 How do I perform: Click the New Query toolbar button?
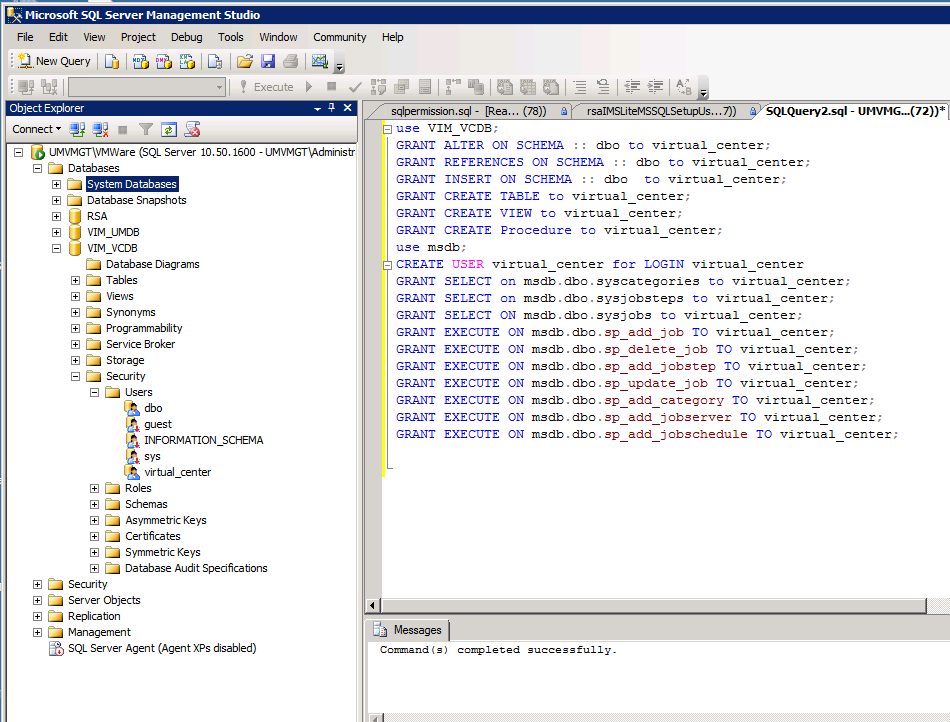[x=54, y=61]
